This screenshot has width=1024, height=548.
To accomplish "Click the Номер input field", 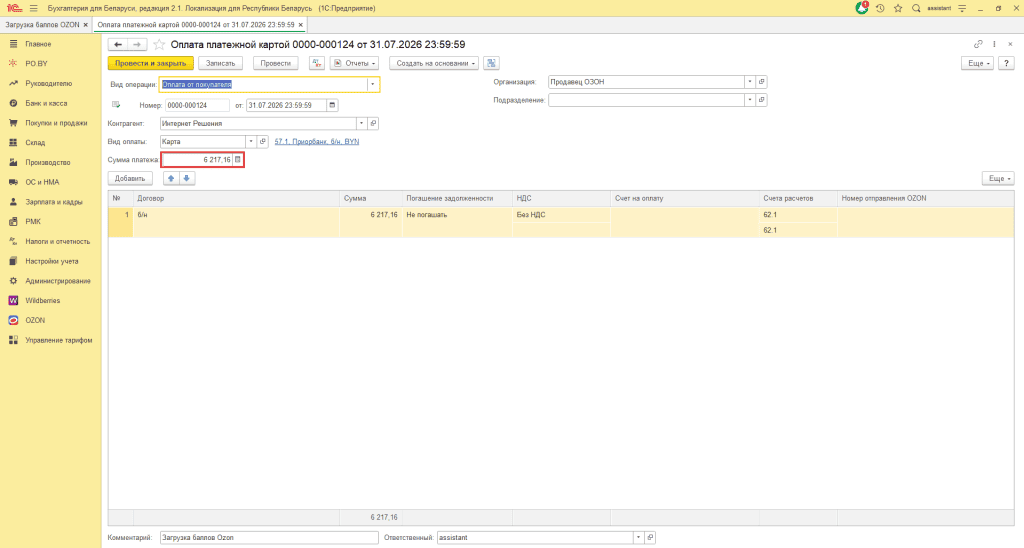I will (197, 105).
